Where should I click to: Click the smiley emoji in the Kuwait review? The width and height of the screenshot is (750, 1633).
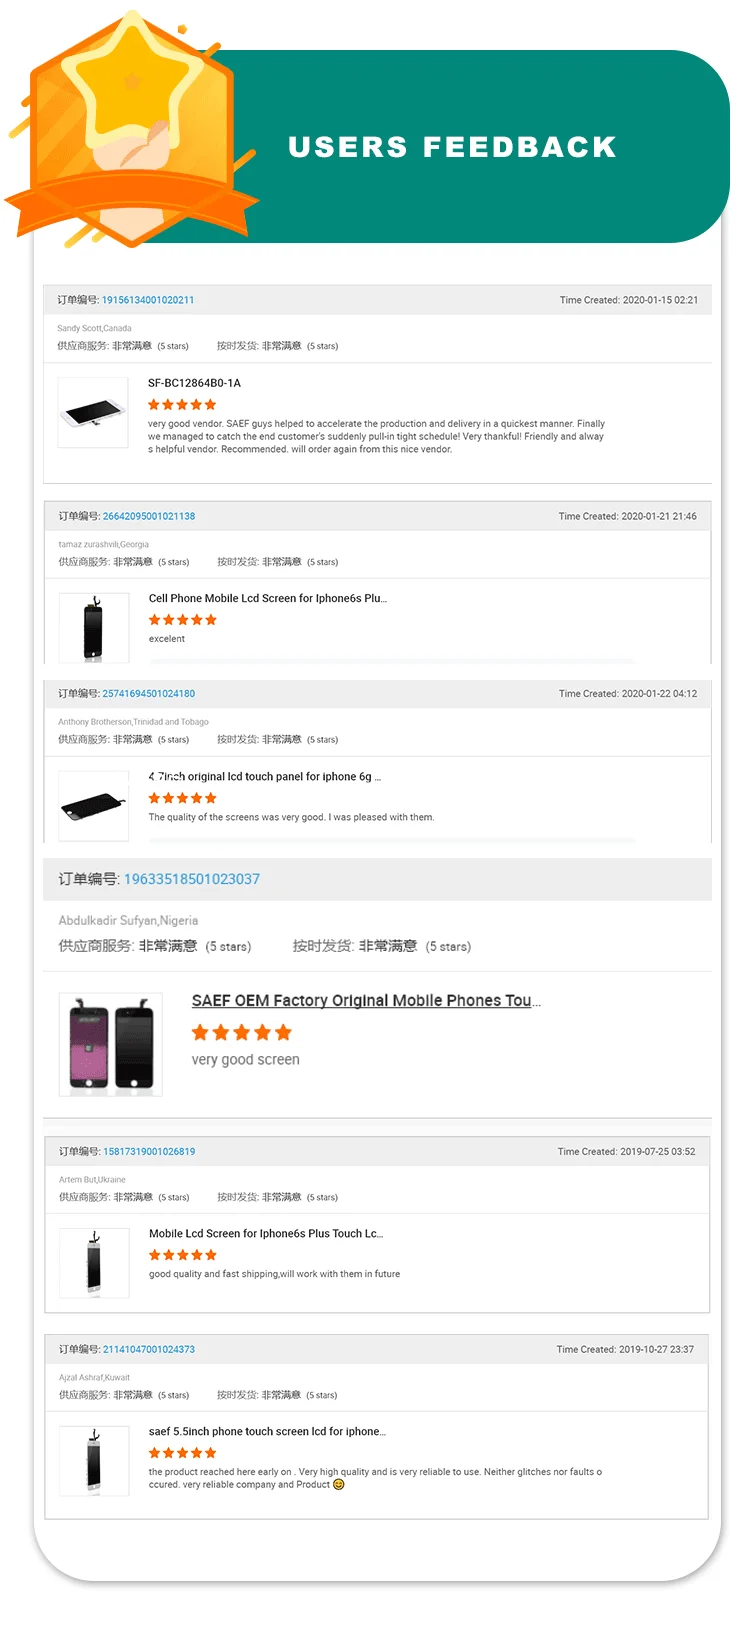coord(339,1484)
